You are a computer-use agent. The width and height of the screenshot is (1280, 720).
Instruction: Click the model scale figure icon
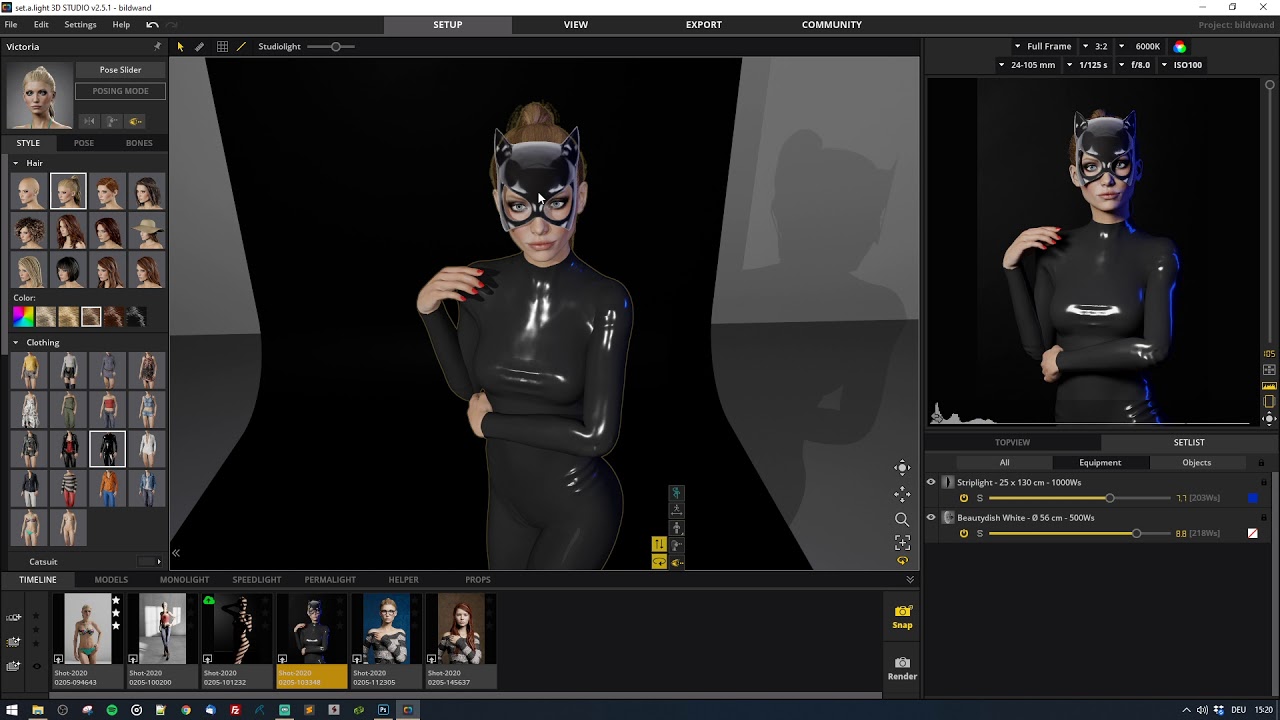(676, 527)
